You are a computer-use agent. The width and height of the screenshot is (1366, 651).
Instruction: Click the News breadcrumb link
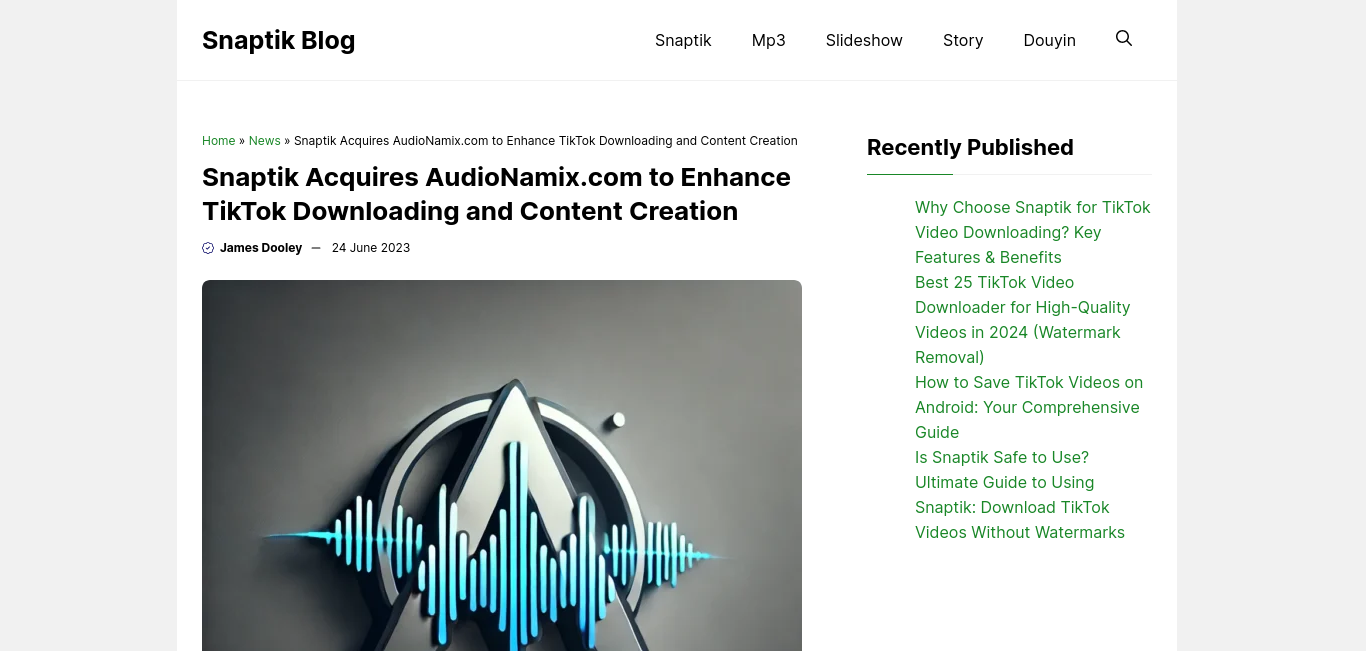pos(264,141)
